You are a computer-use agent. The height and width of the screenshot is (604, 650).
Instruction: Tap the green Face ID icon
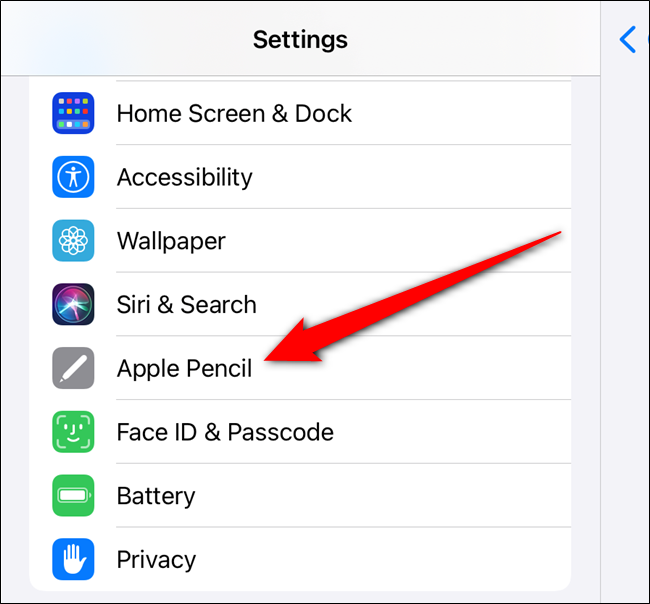[x=73, y=432]
